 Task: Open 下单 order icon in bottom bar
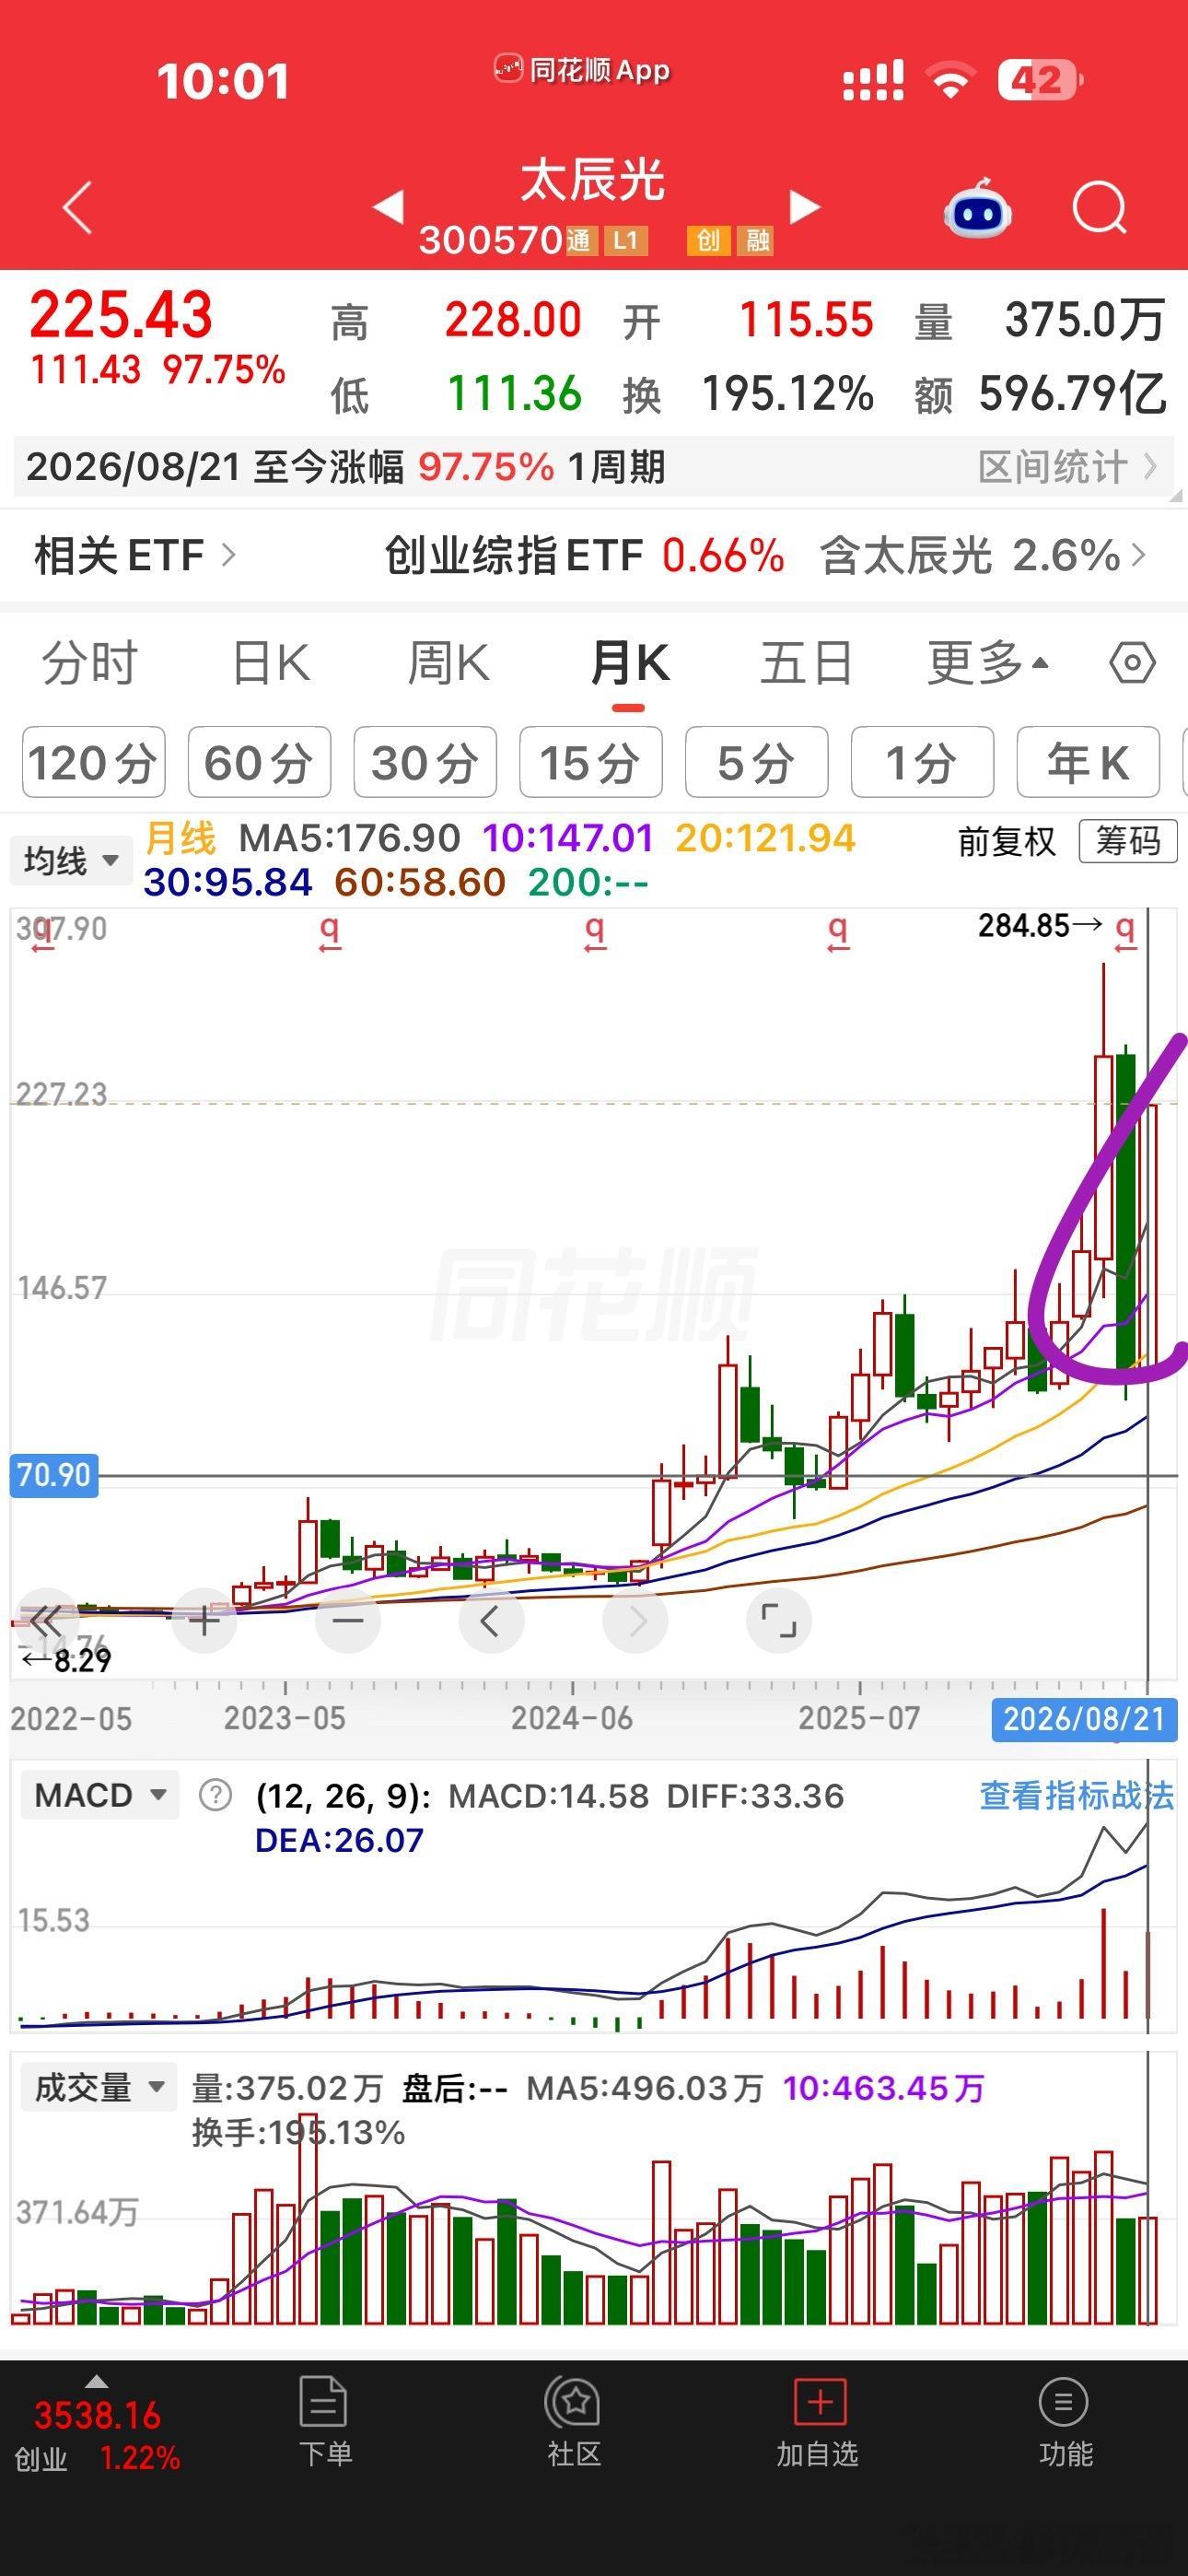324,2423
